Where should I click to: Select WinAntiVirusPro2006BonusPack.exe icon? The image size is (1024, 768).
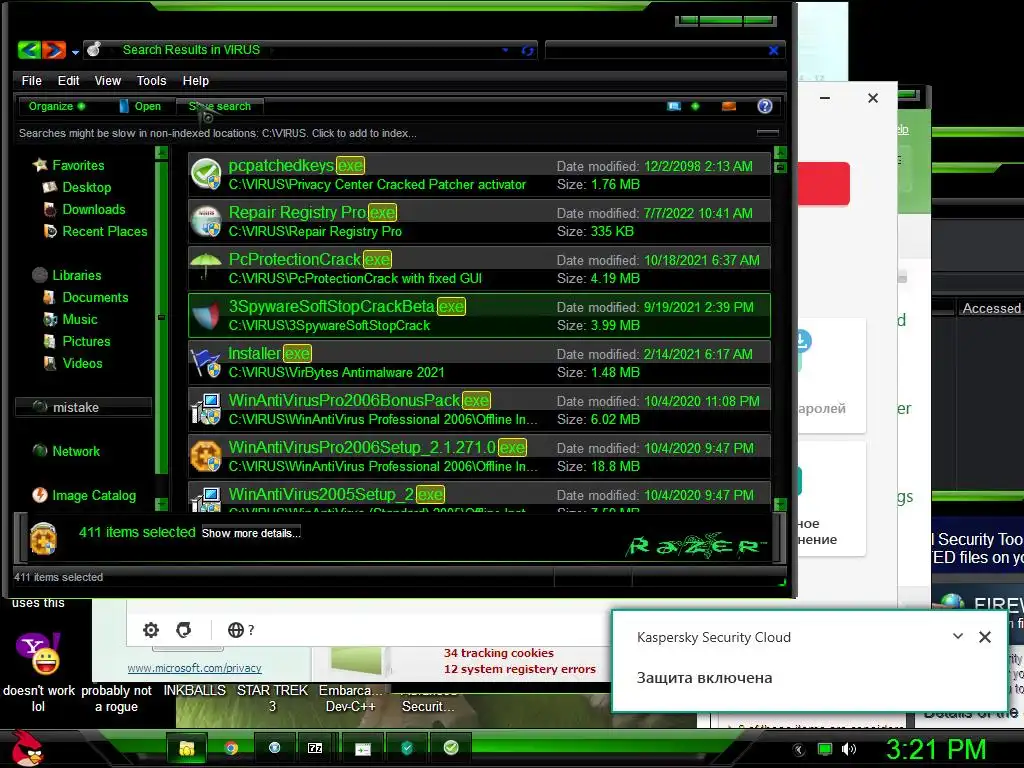pos(206,409)
